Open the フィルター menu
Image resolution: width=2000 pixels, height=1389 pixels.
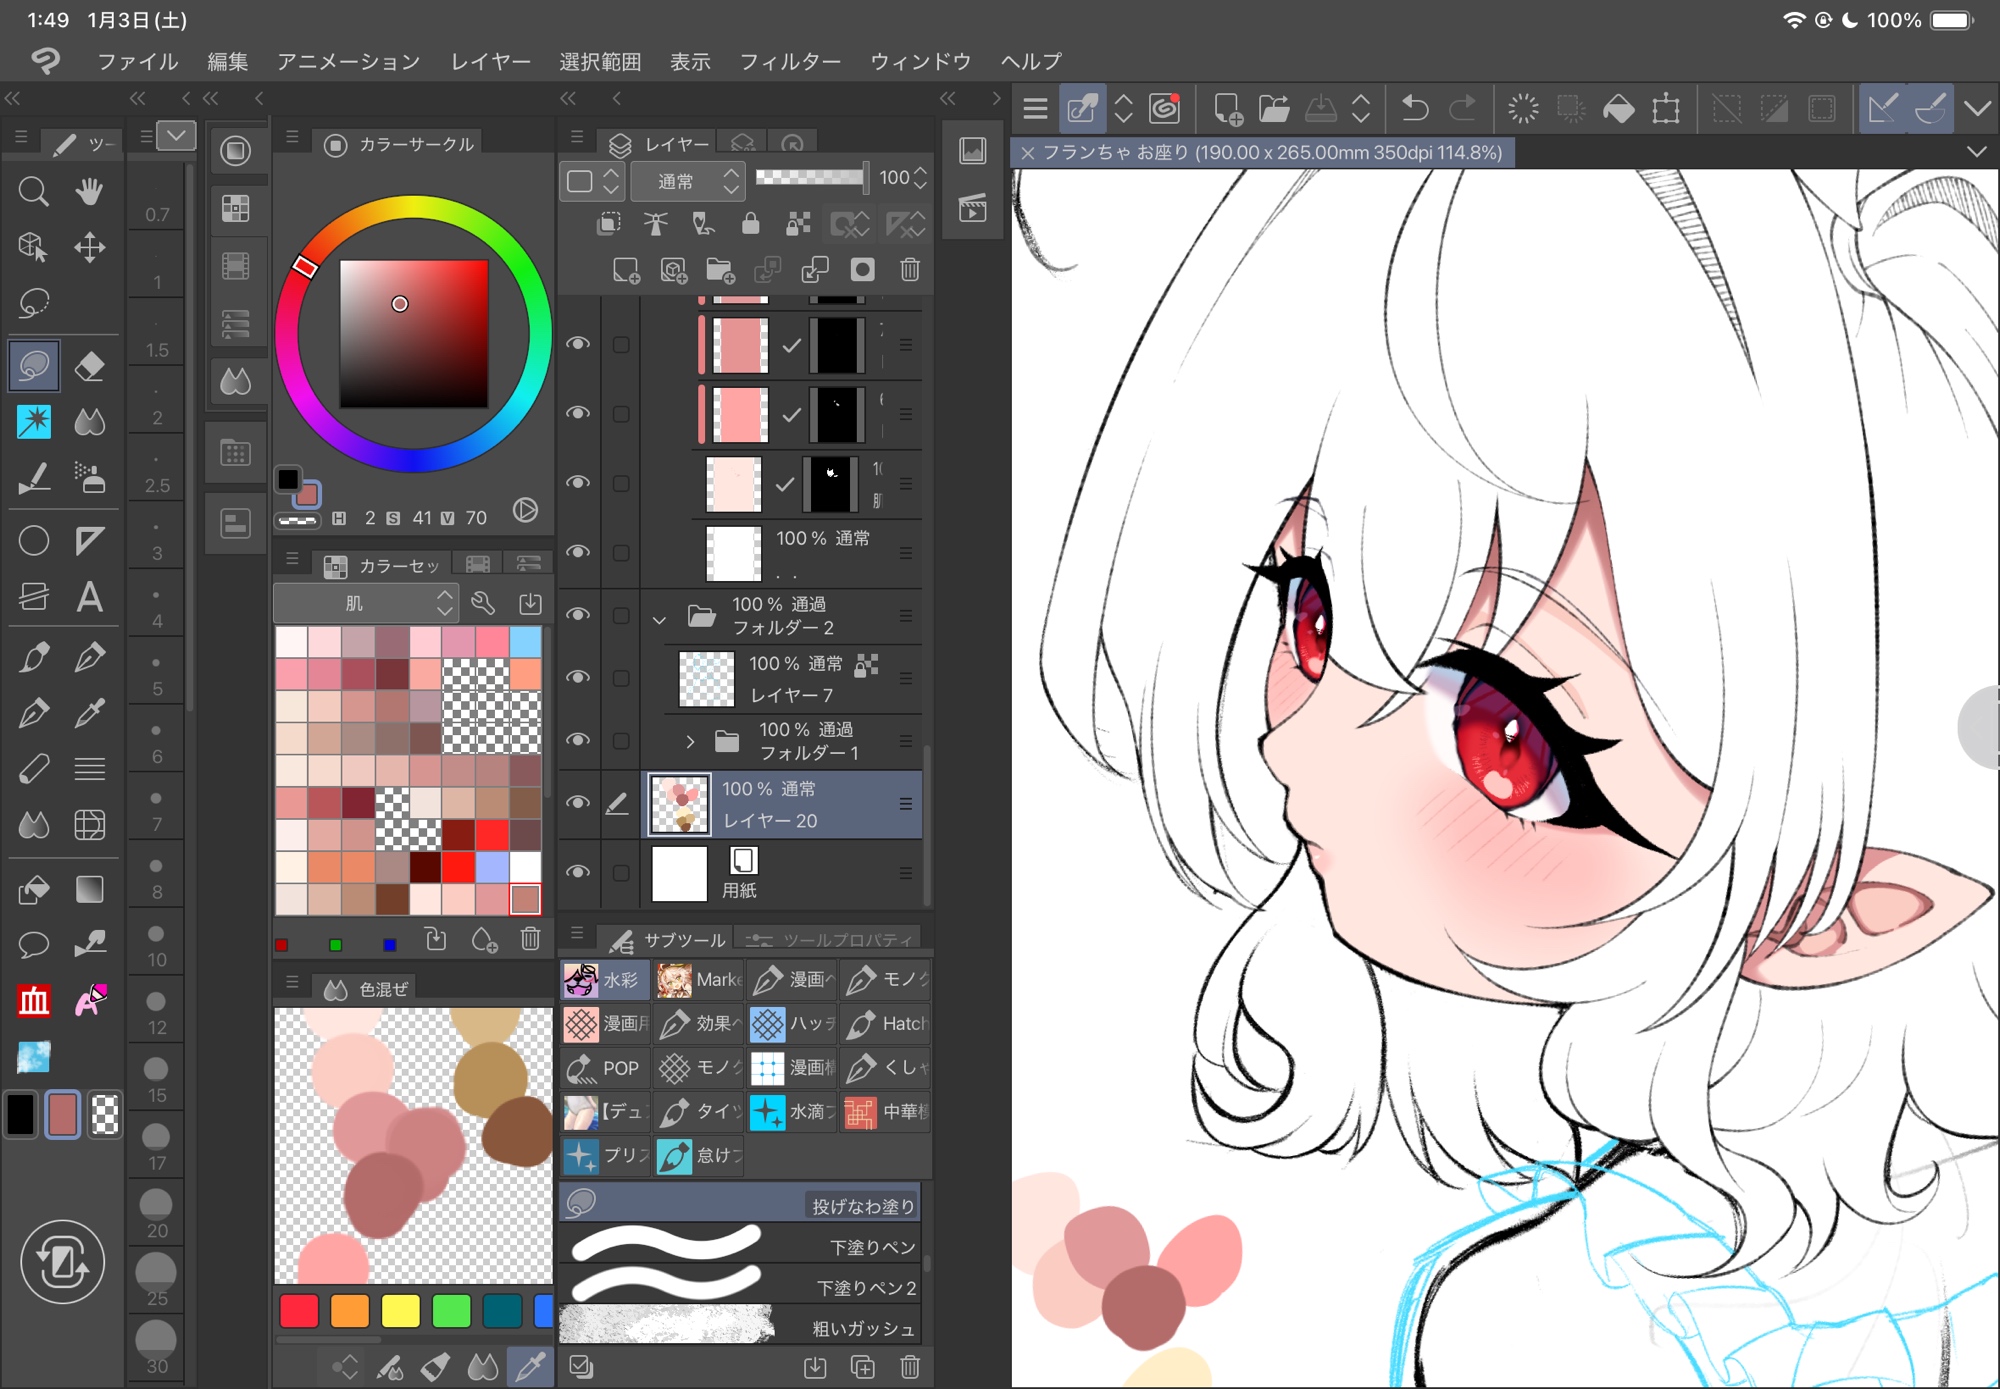(789, 62)
